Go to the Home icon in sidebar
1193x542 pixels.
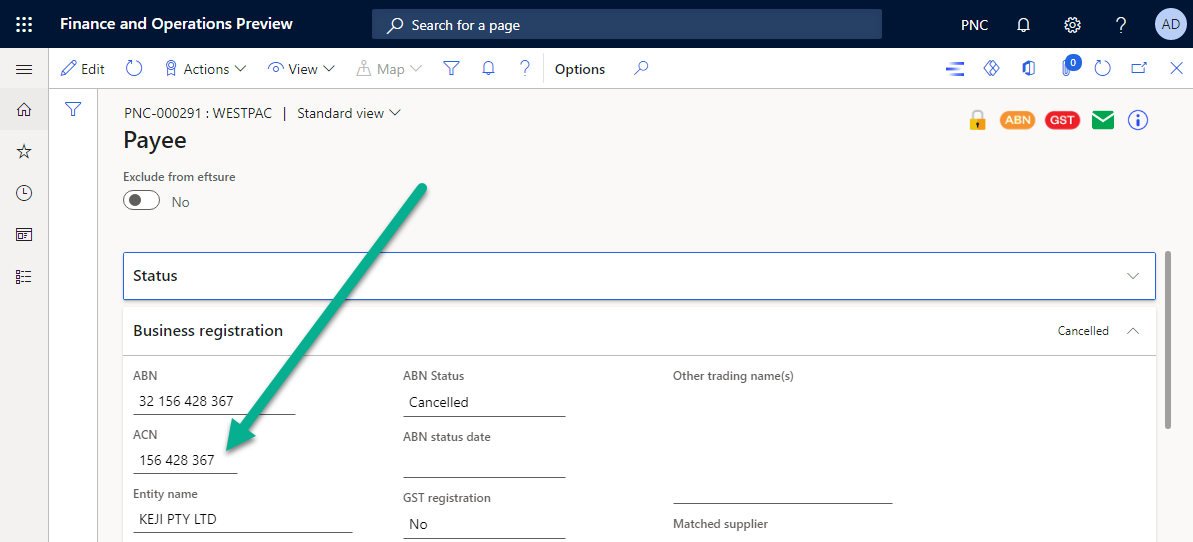24,110
